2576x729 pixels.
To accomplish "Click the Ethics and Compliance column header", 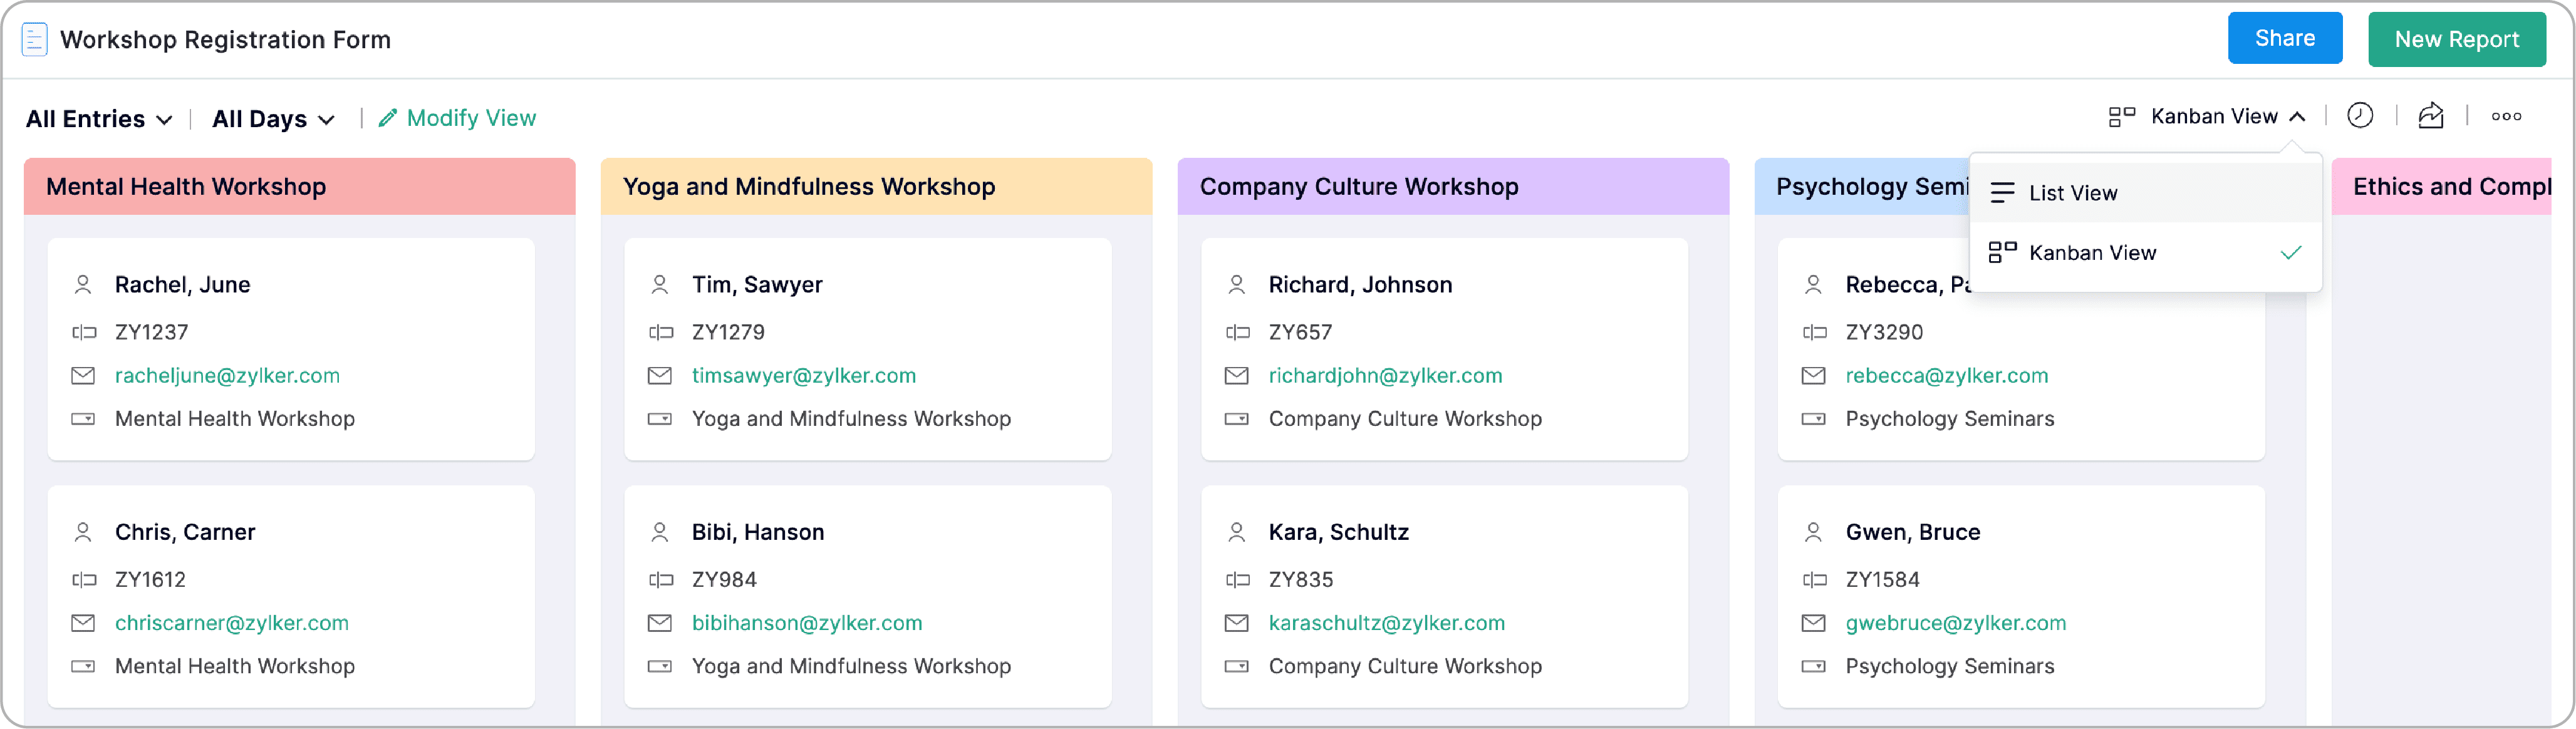I will pos(2441,186).
